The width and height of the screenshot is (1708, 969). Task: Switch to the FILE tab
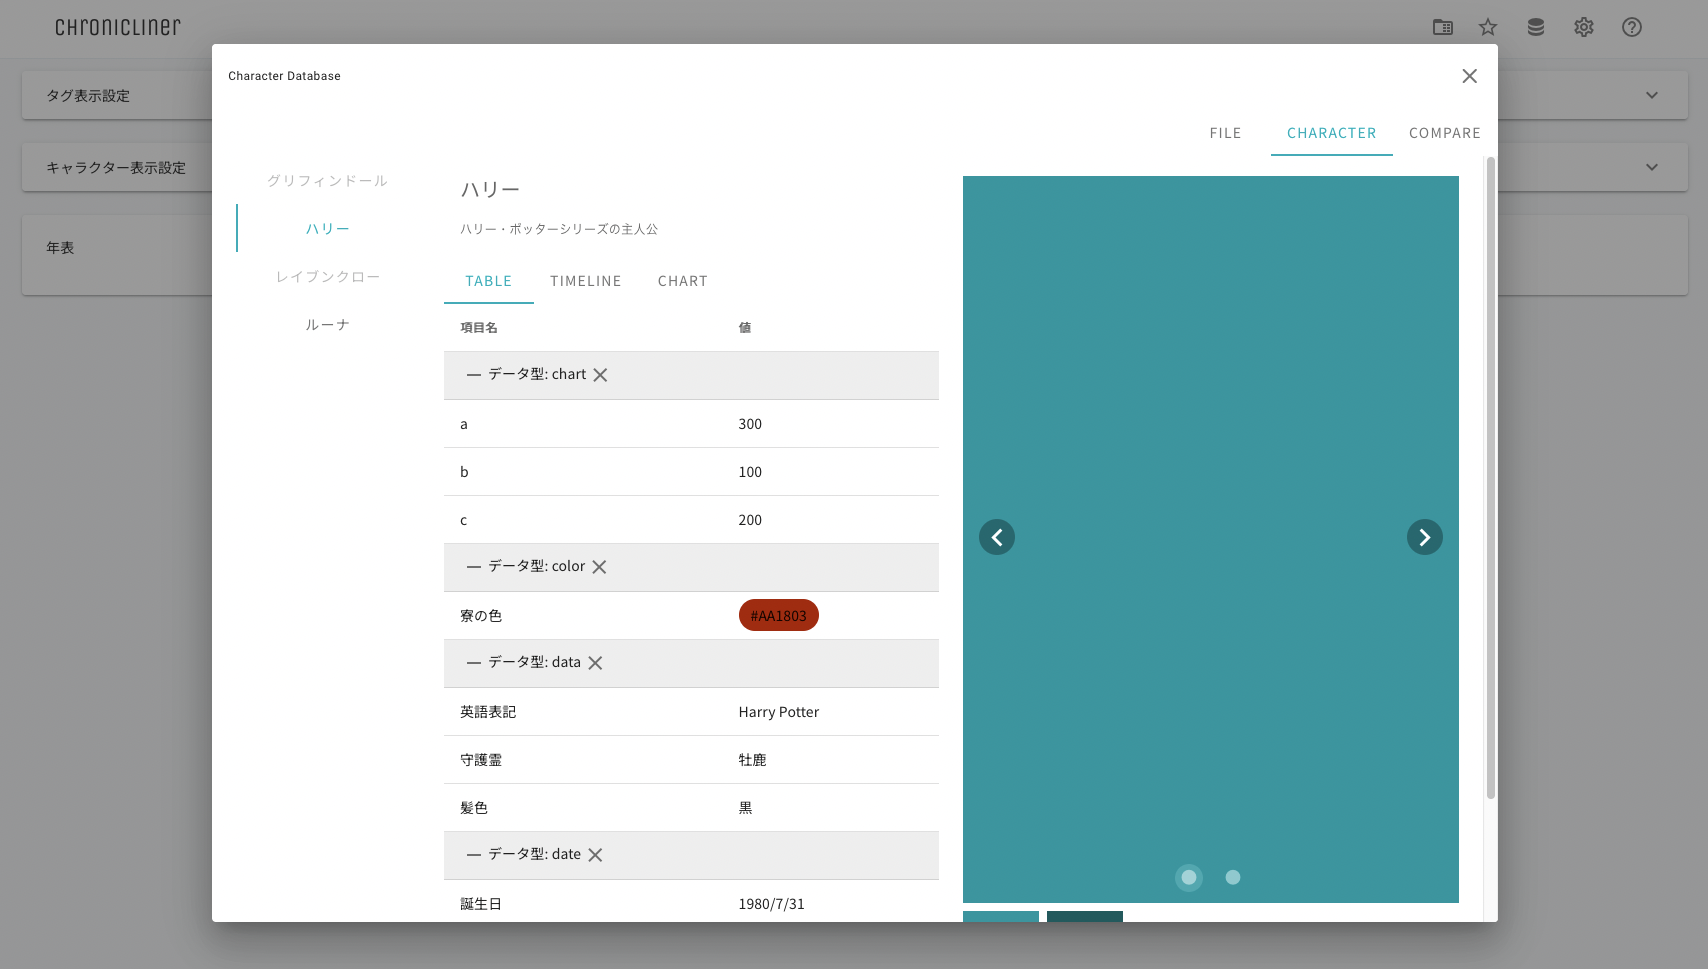[1225, 133]
